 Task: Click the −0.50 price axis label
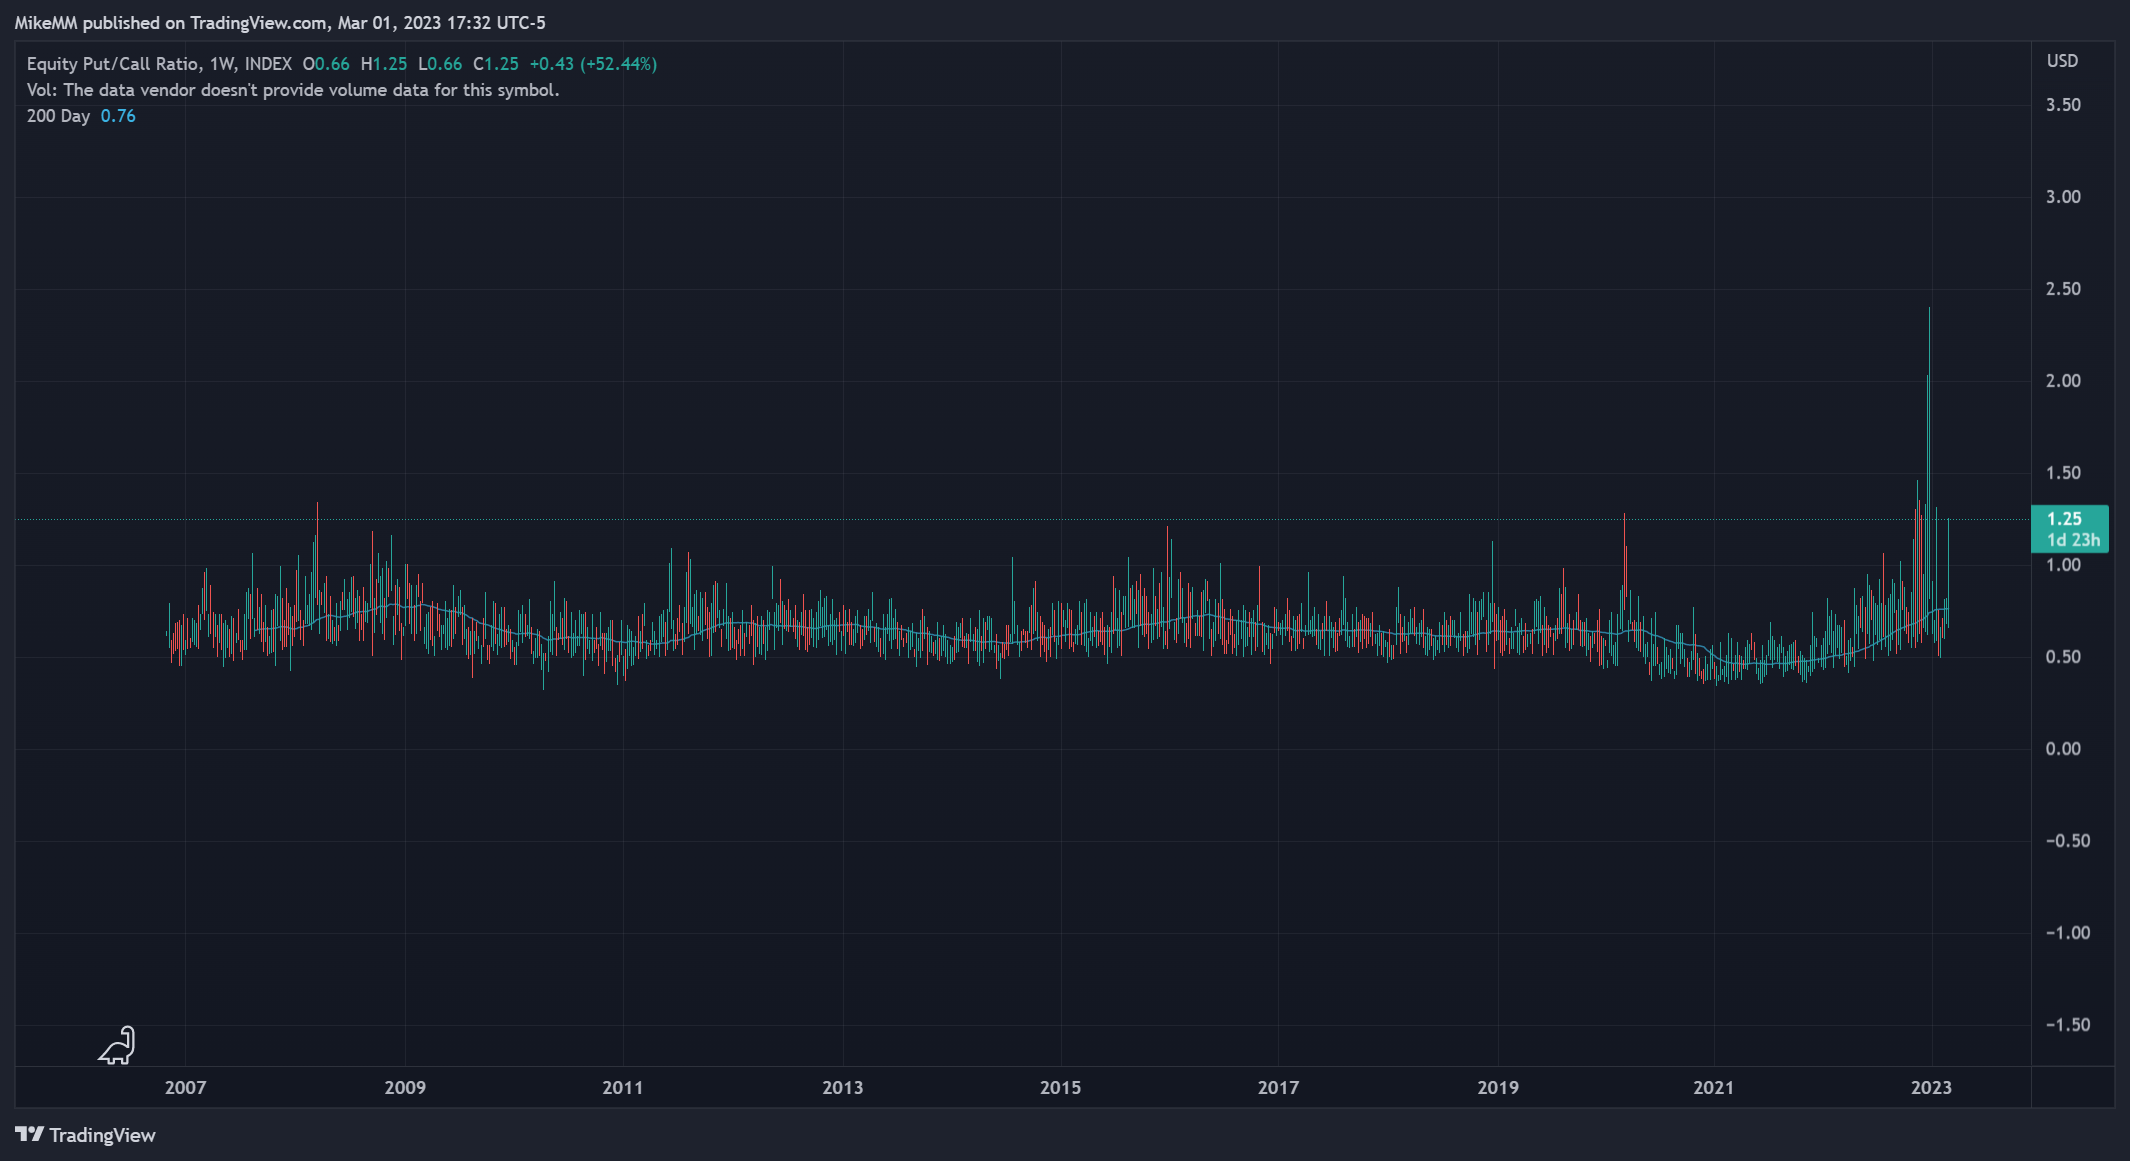2067,841
